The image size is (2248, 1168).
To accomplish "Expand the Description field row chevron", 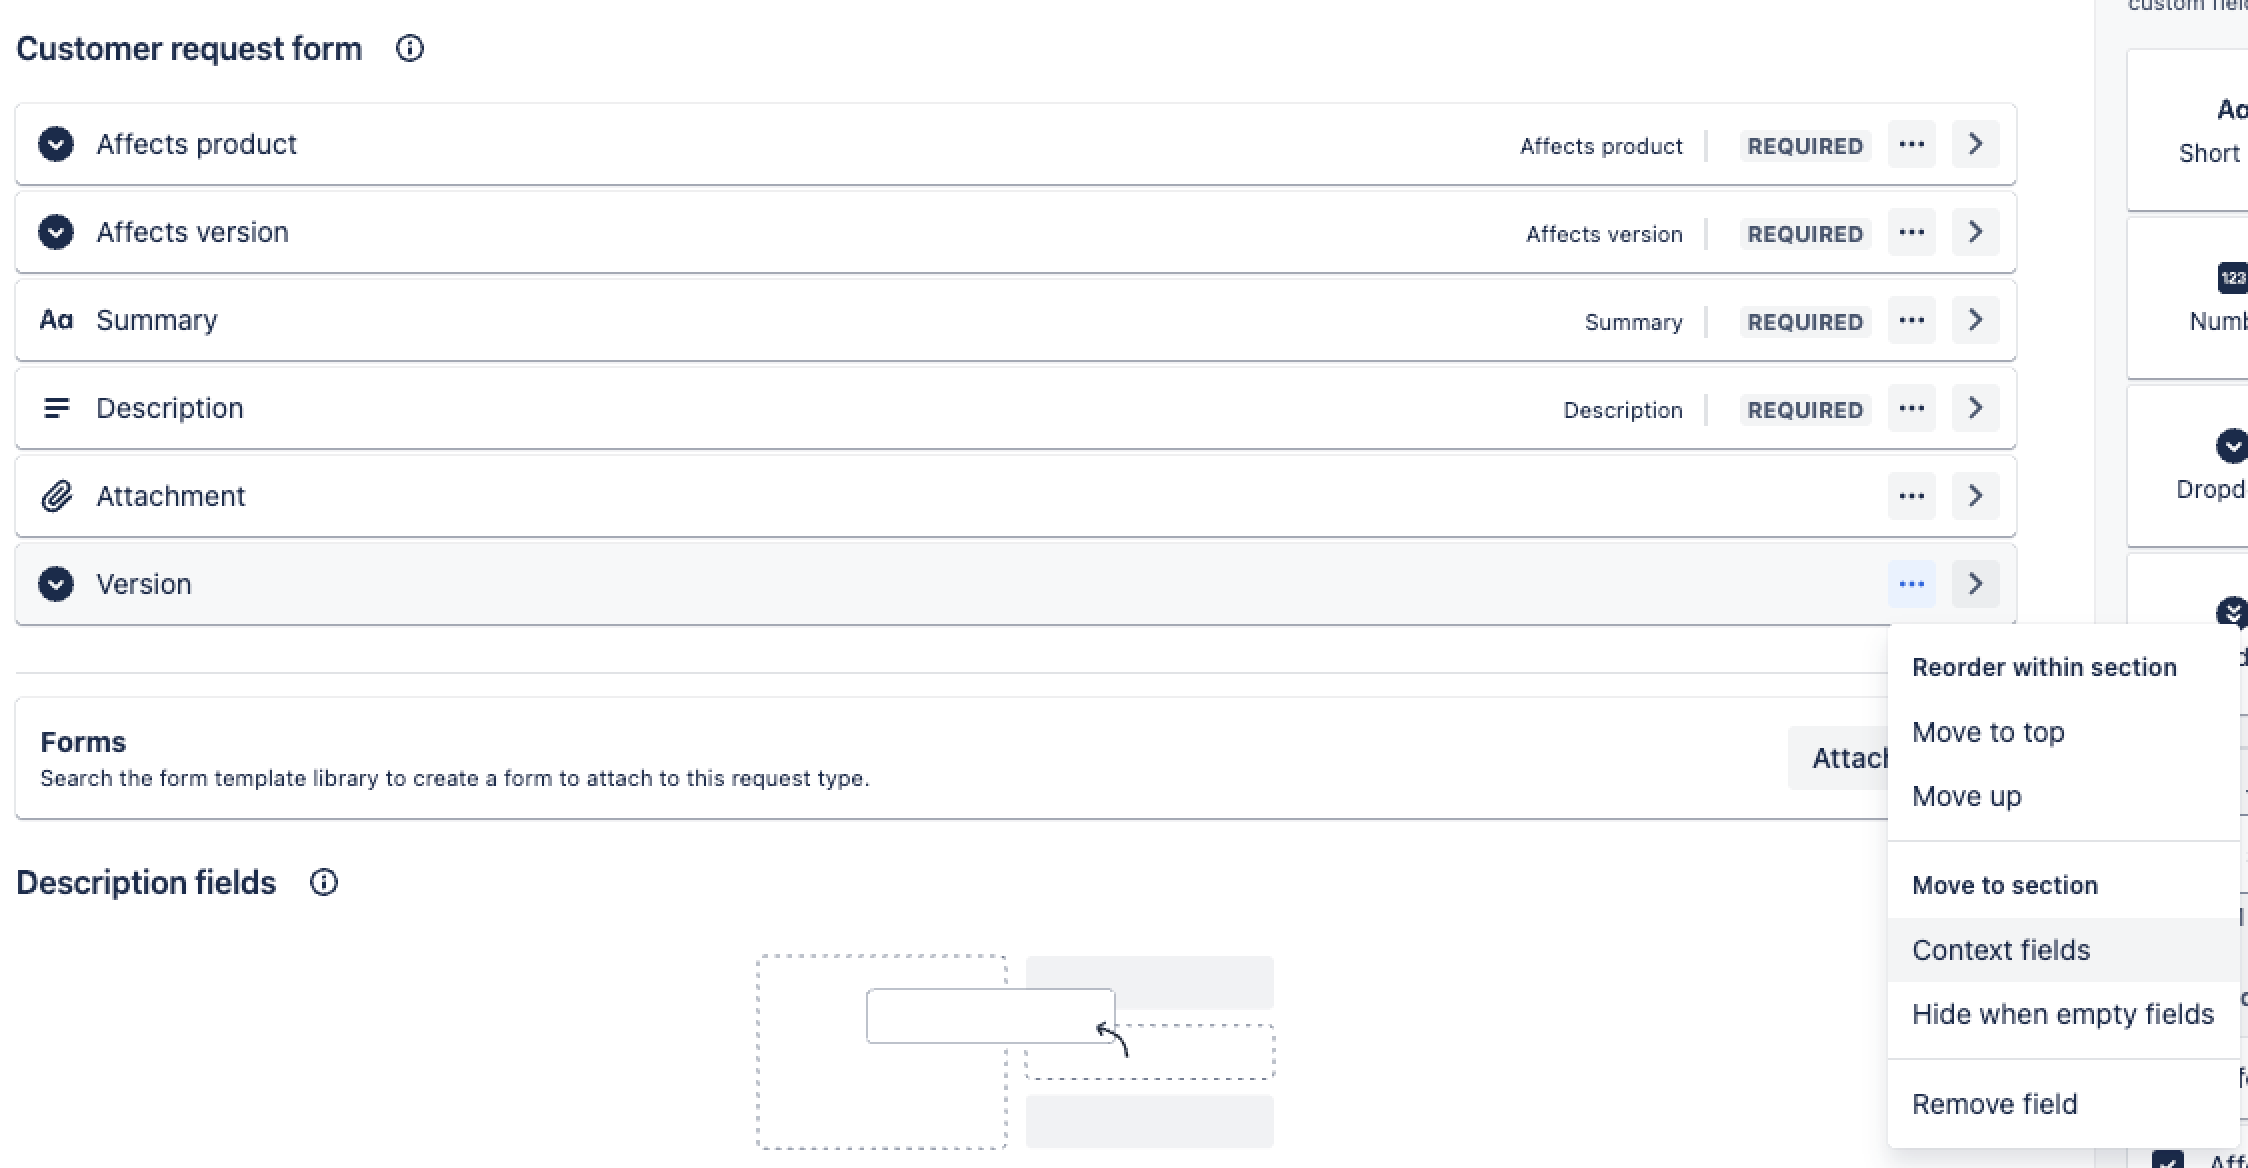I will [1974, 407].
